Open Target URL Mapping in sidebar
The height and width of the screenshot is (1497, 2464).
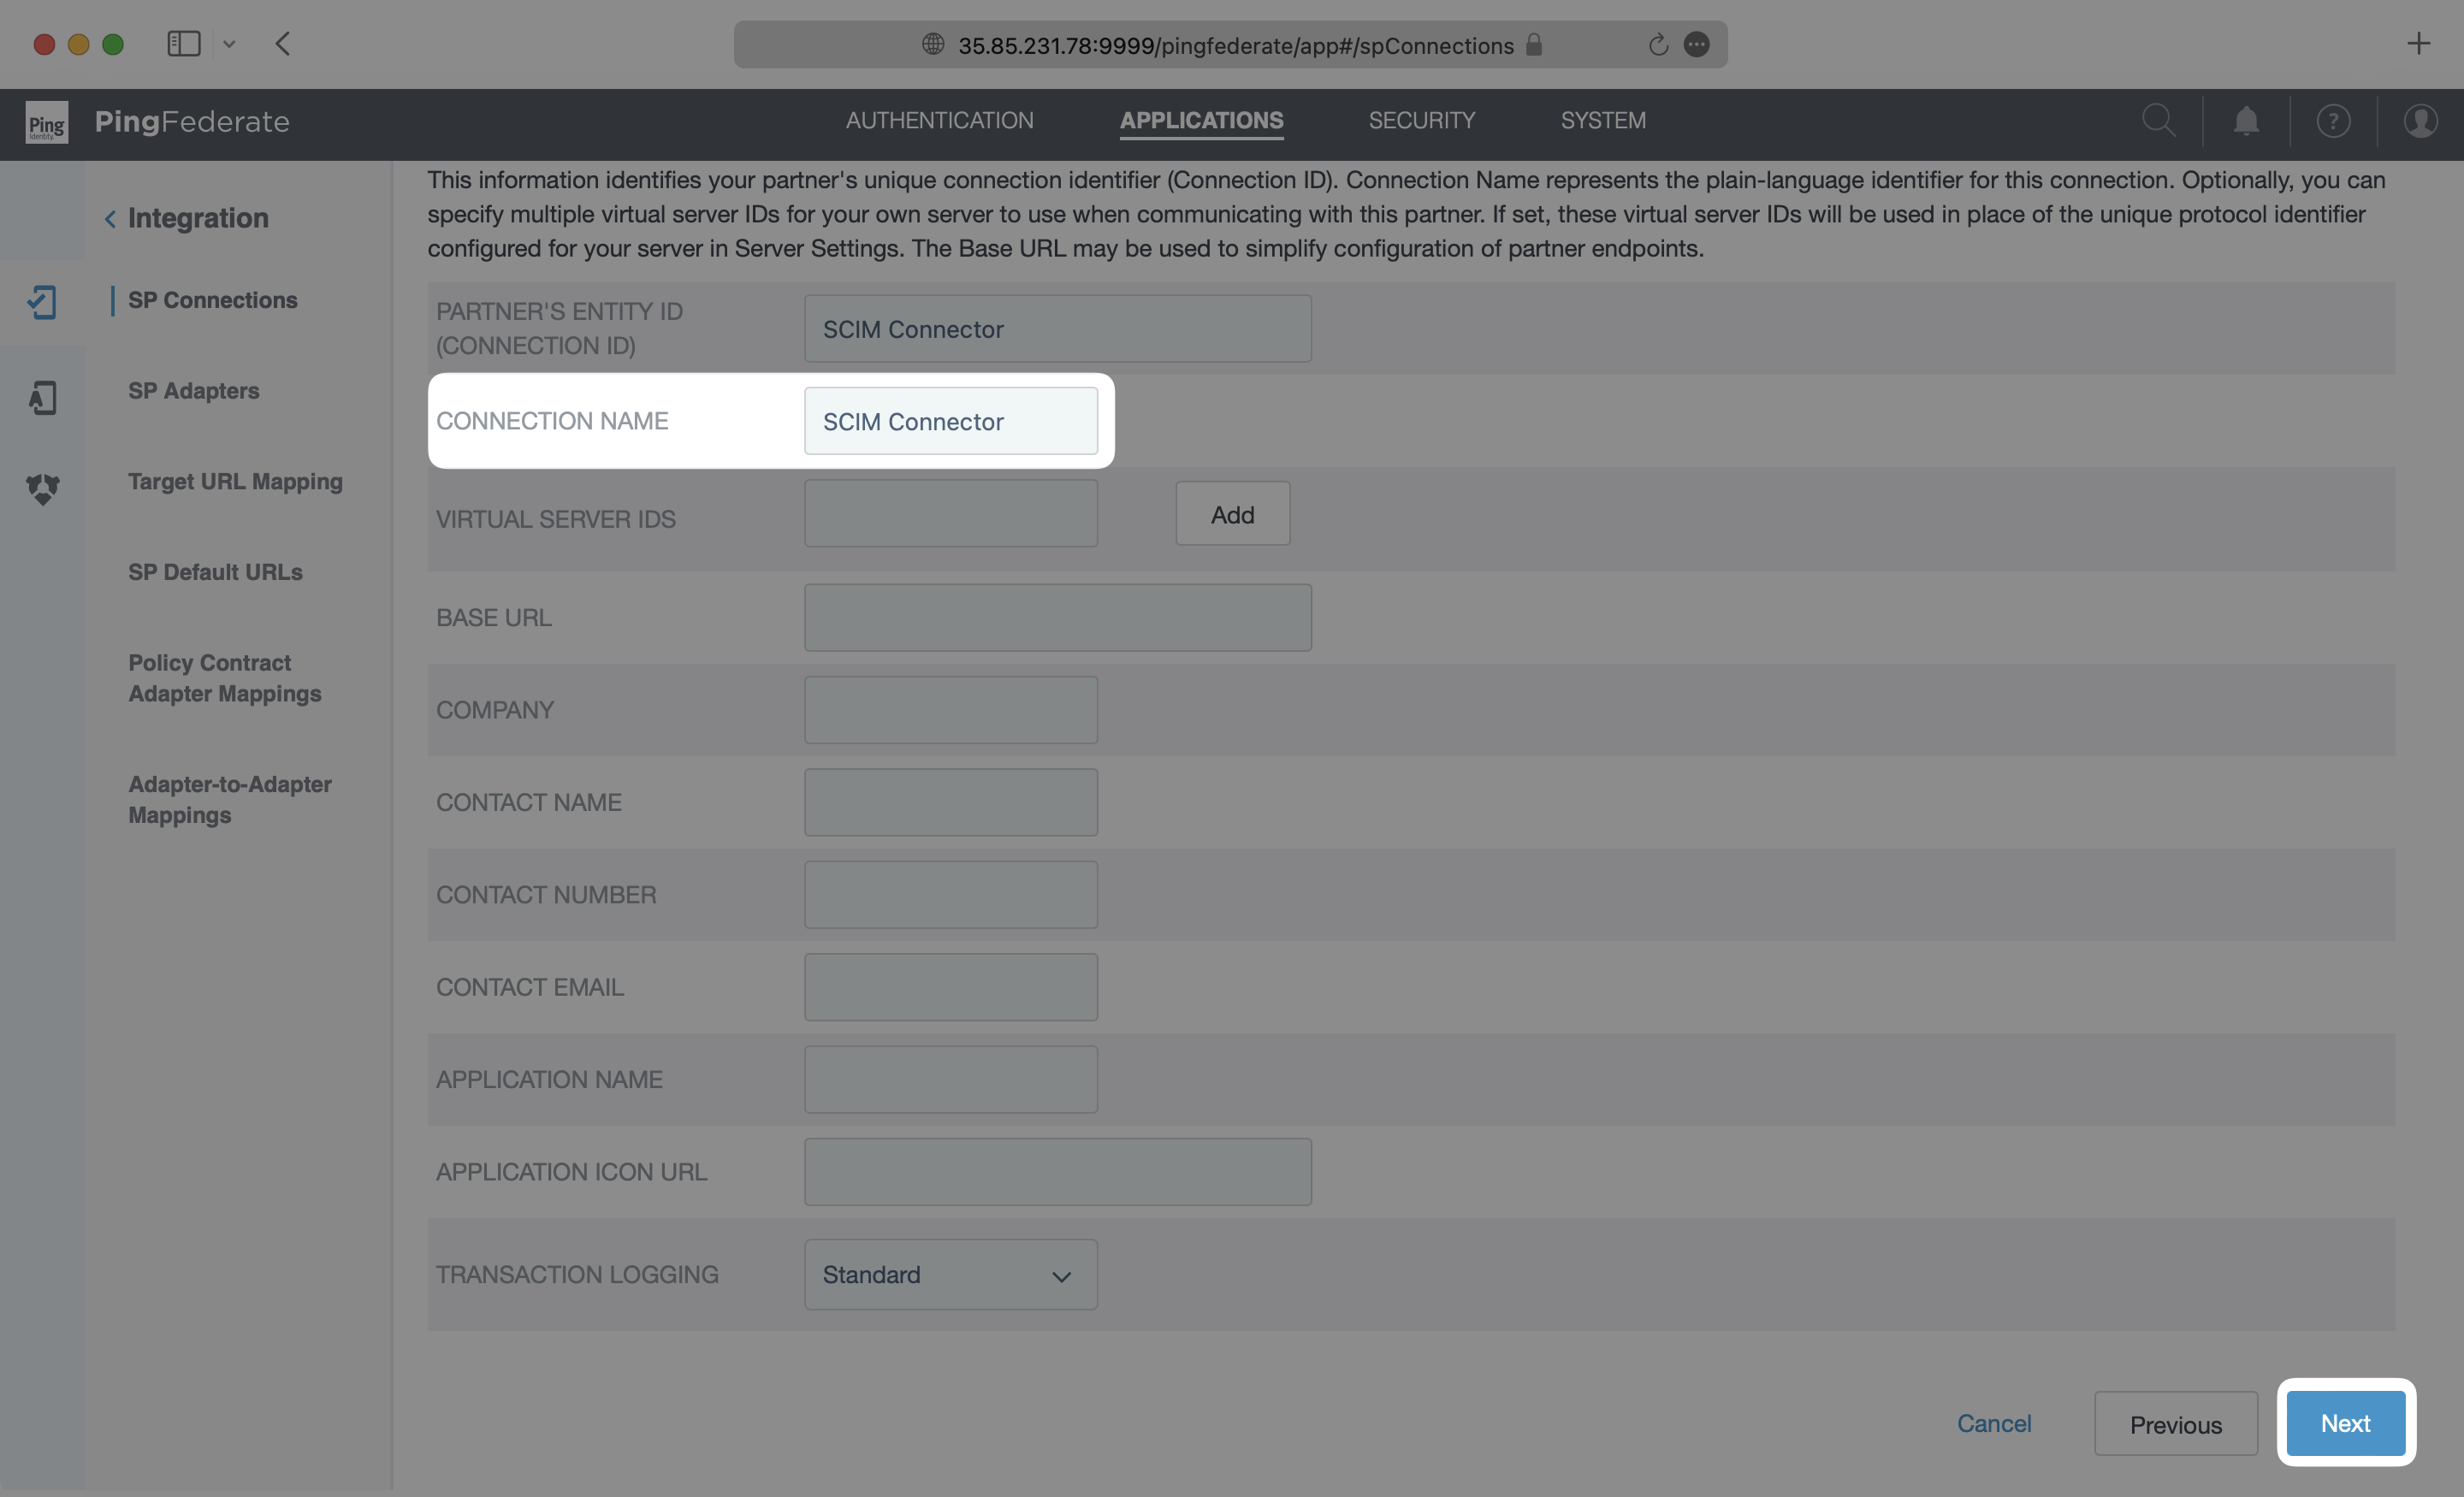coord(236,482)
